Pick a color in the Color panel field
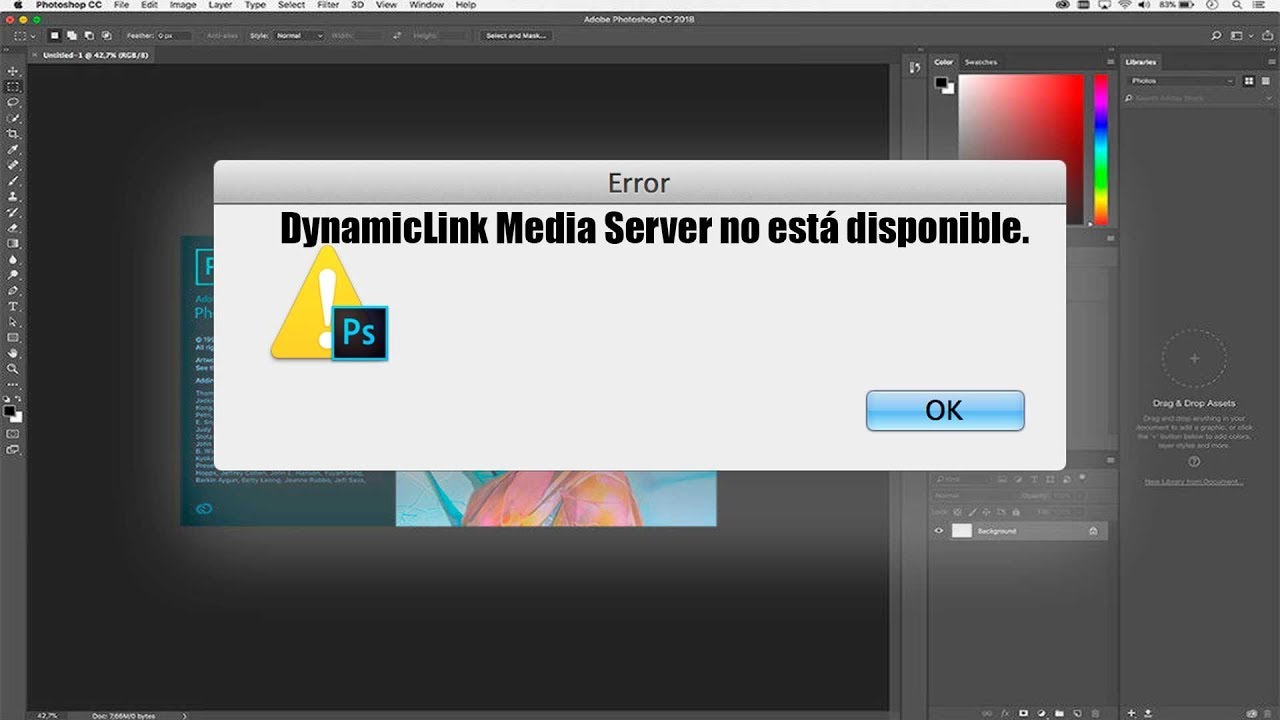The height and width of the screenshot is (720, 1280). pos(1021,150)
